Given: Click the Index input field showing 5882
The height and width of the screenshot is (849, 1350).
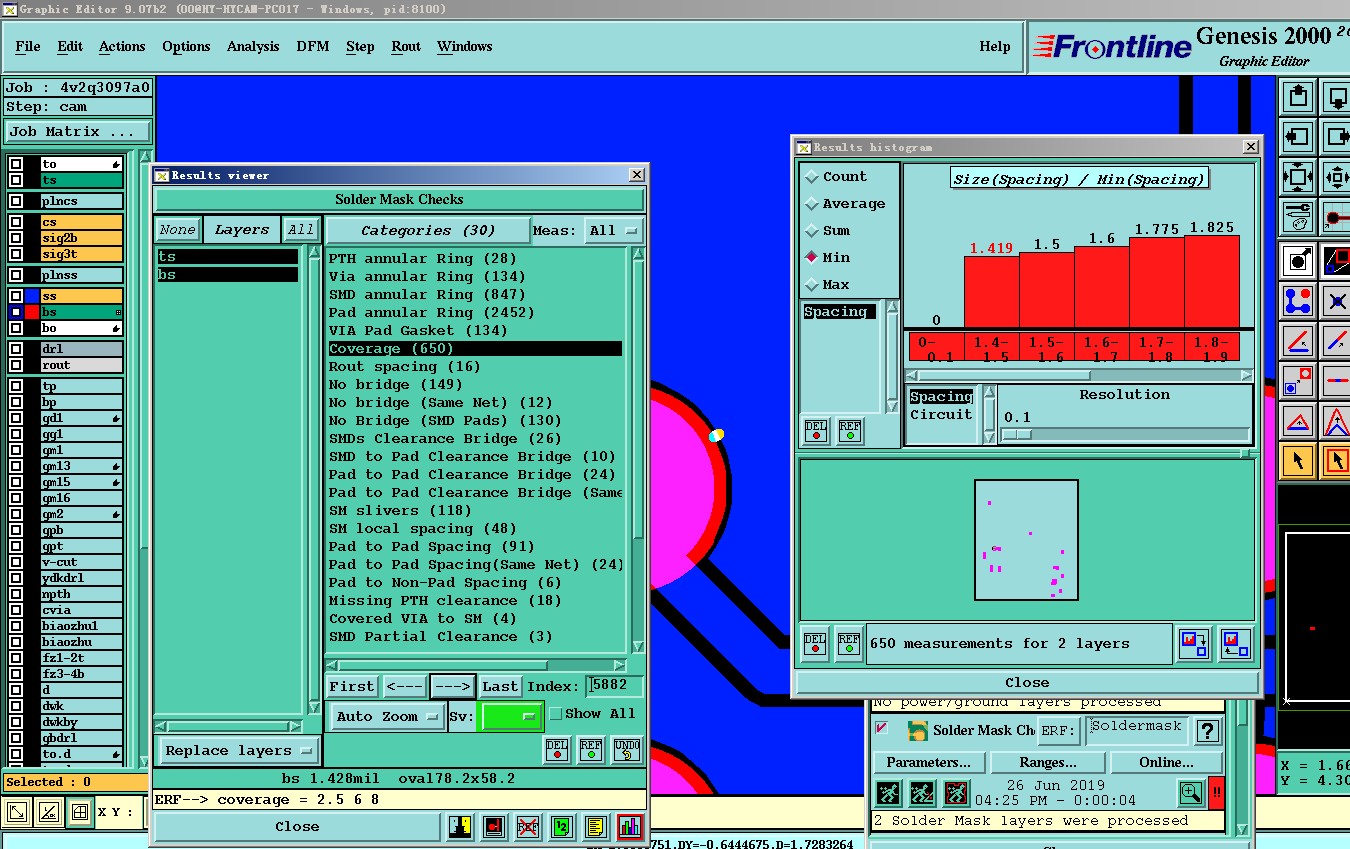Looking at the screenshot, I should (x=615, y=686).
